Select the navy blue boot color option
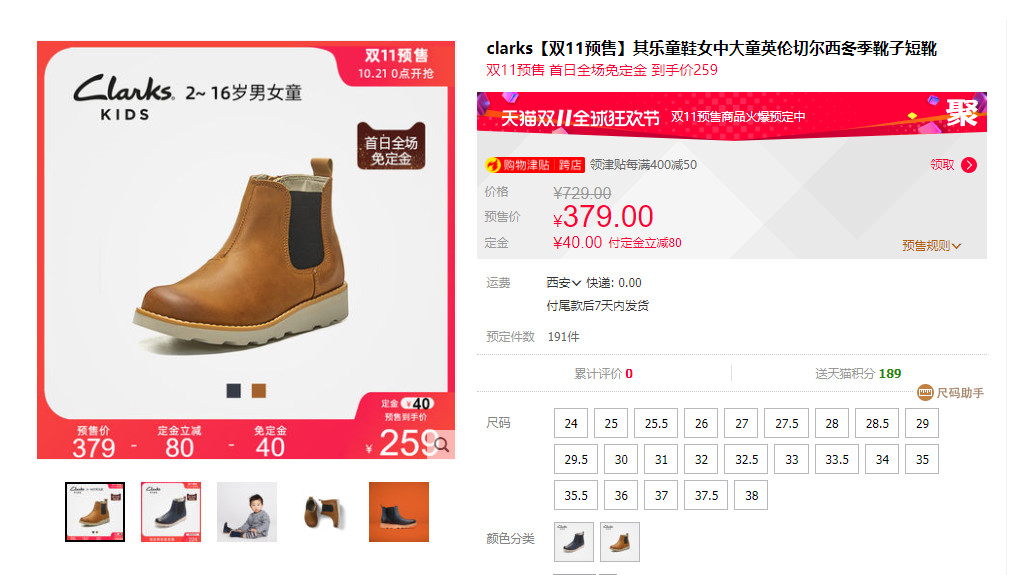Screen dimensions: 1012x575 click(574, 541)
